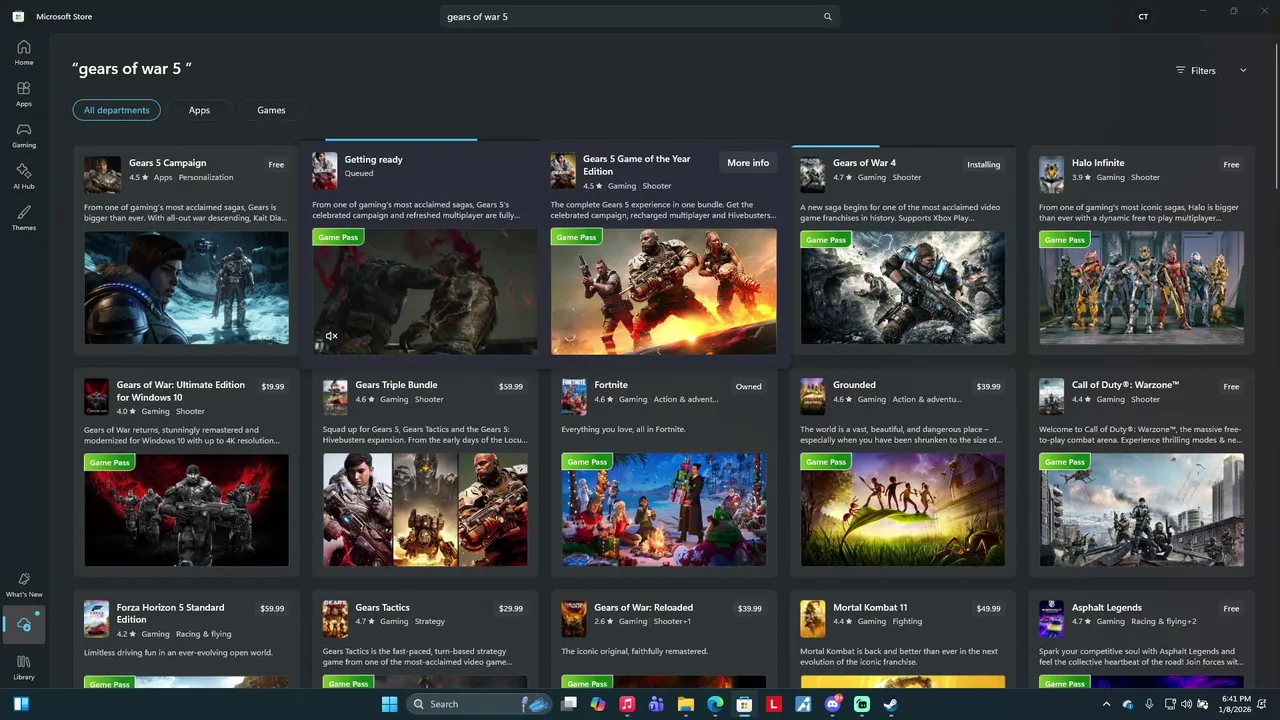Open Steam from the taskbar

pyautogui.click(x=890, y=704)
